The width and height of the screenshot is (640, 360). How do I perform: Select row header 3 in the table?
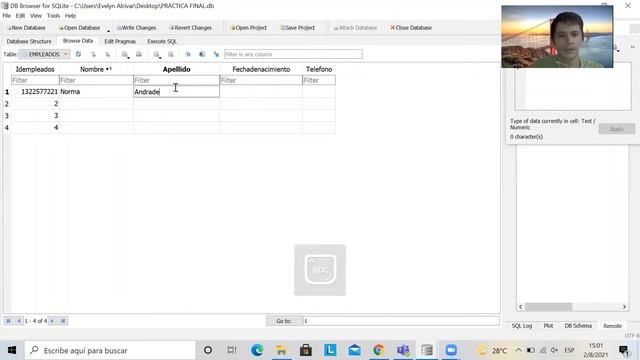[7, 116]
